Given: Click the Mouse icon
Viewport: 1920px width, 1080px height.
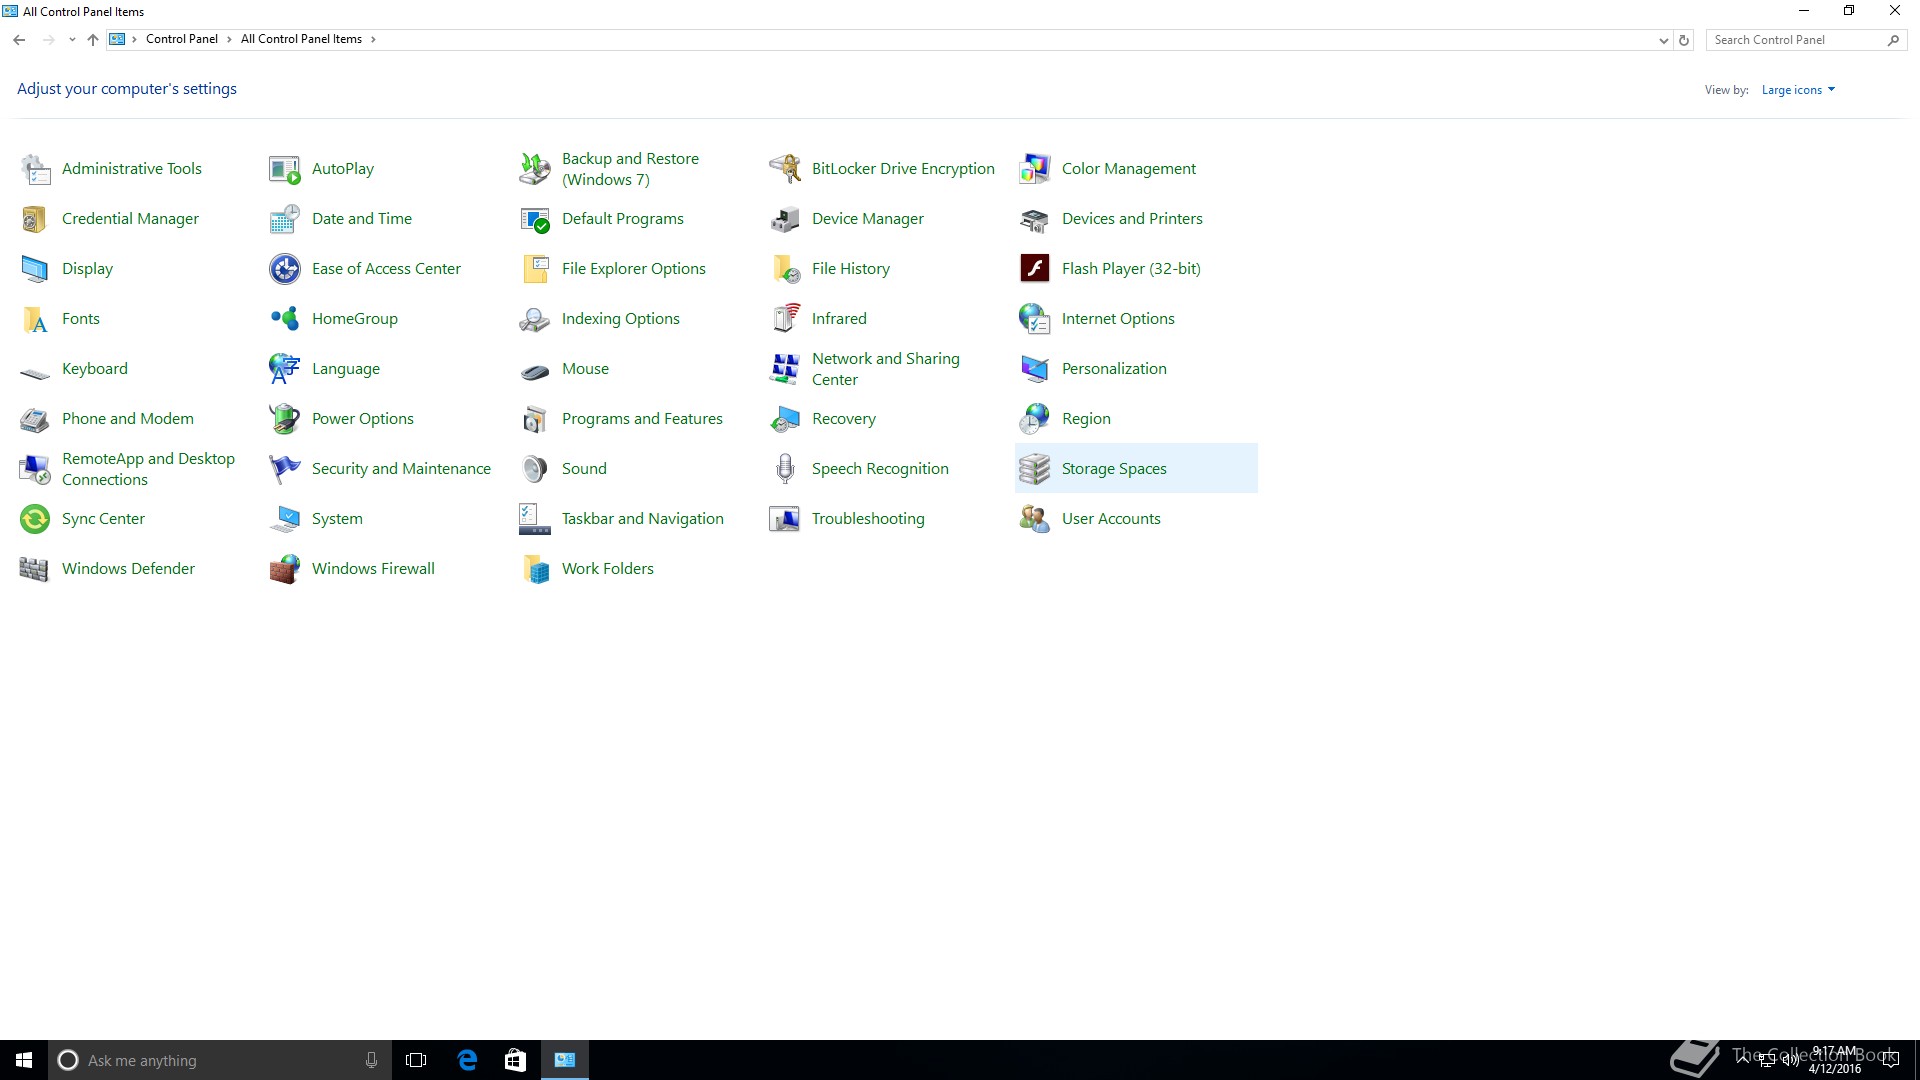Looking at the screenshot, I should coord(535,372).
